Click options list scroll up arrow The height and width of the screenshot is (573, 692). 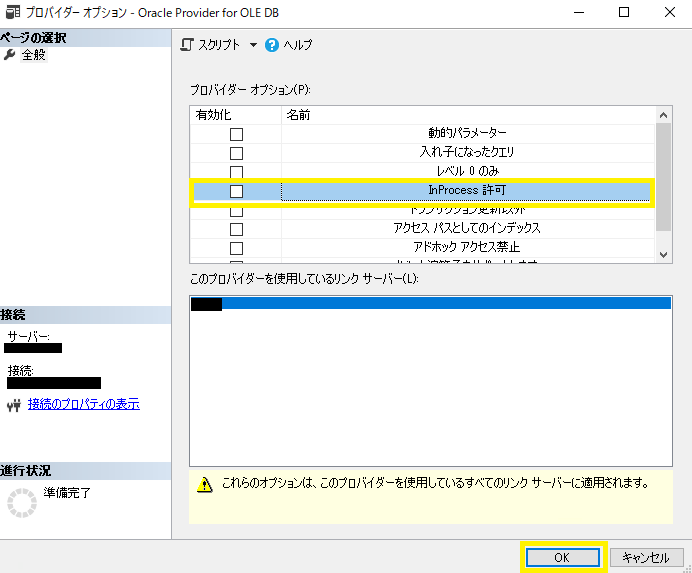[663, 115]
